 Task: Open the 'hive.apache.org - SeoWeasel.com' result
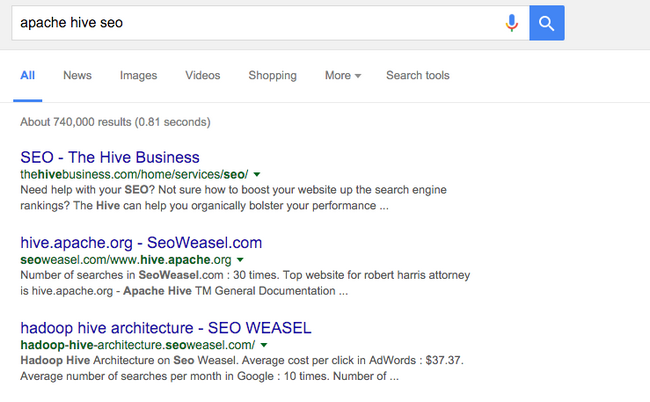click(141, 242)
